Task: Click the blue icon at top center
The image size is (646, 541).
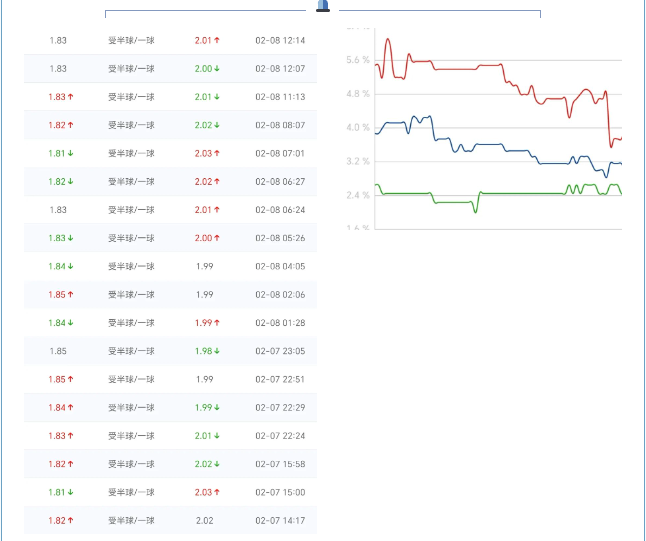Action: 322,6
